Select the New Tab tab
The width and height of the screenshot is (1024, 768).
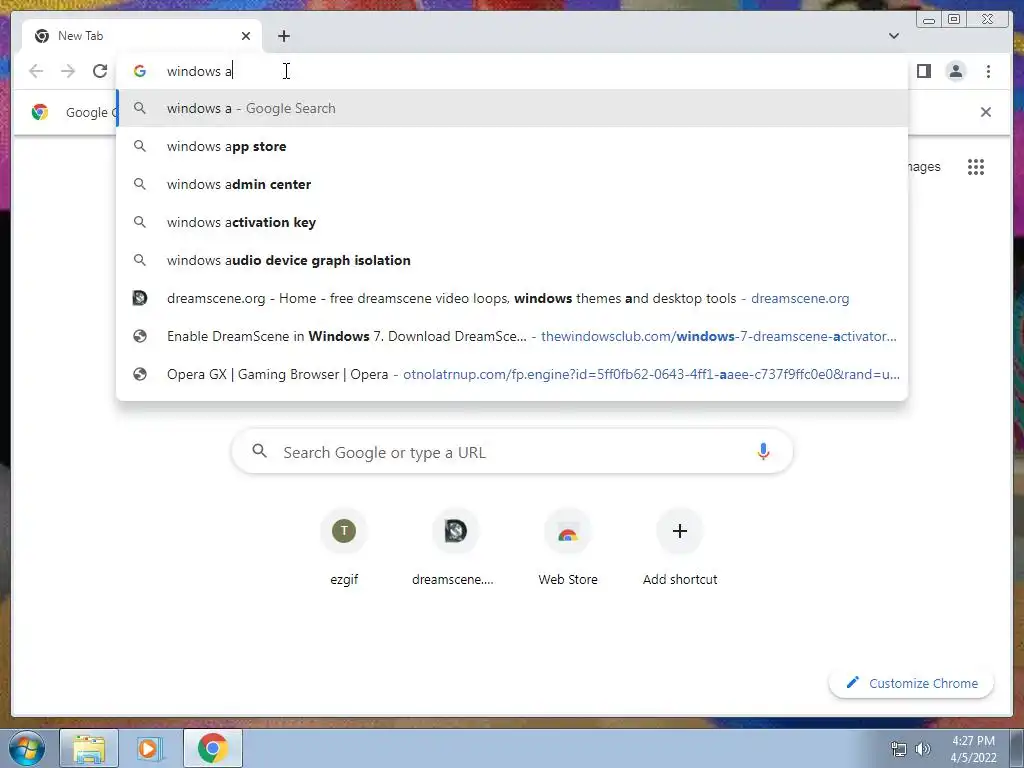[x=142, y=36]
